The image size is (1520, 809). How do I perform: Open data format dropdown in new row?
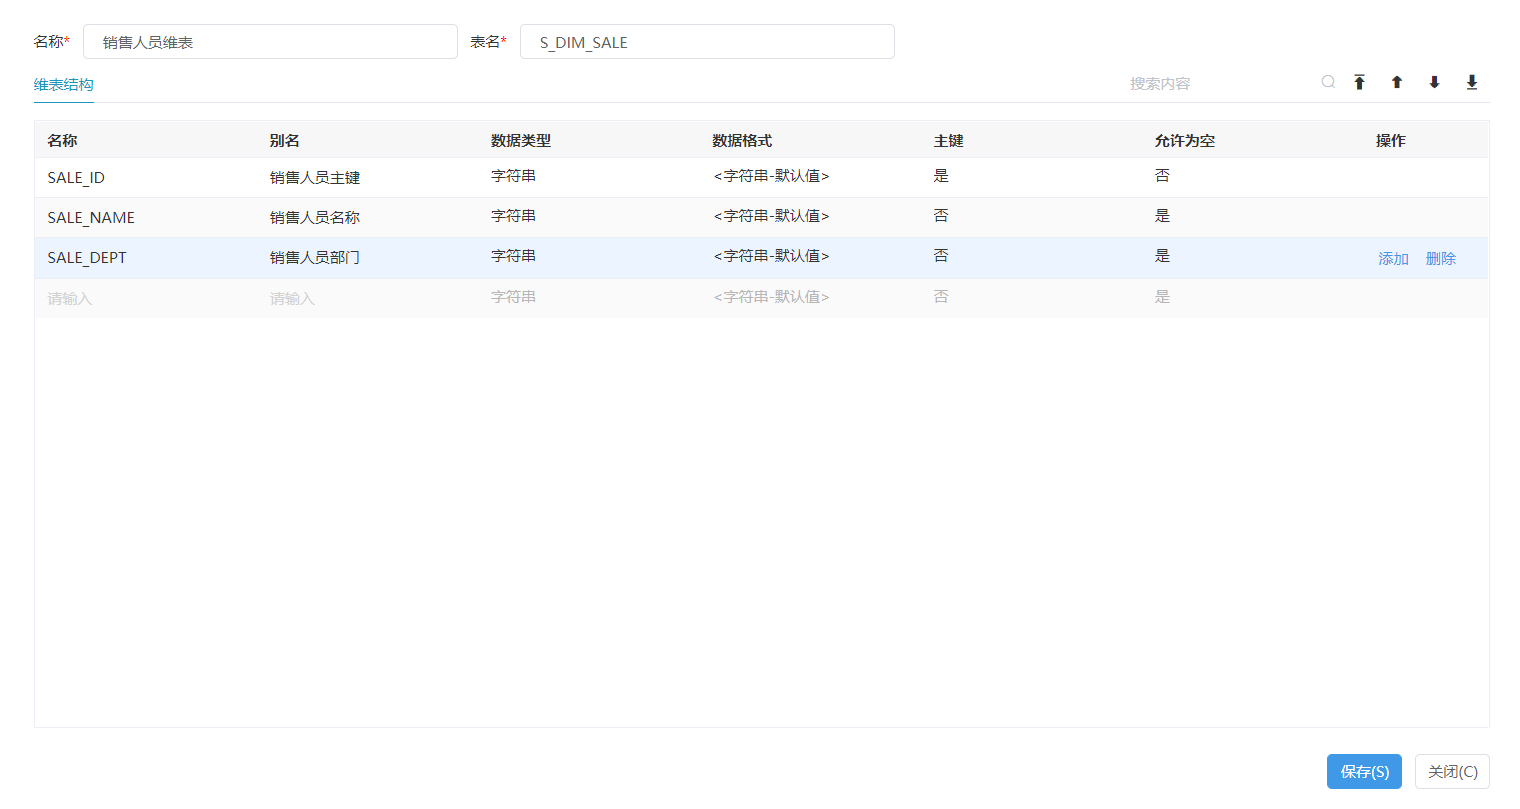click(771, 297)
